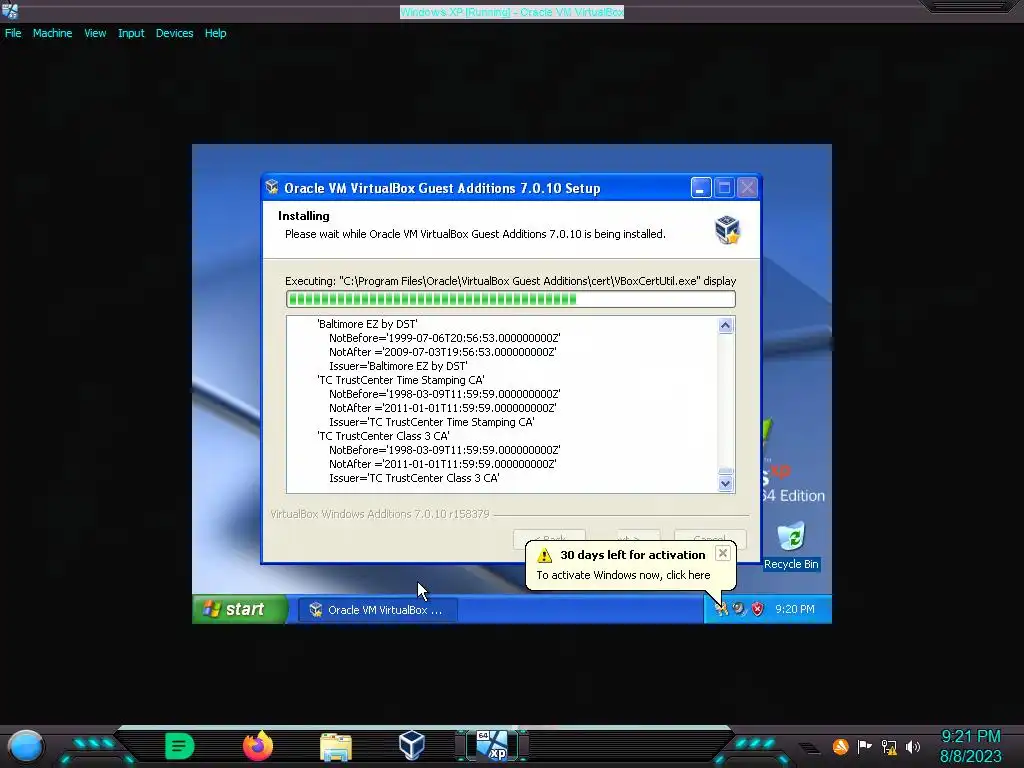Open VirtualBox Manager from the host taskbar
This screenshot has height=768, width=1024.
[412, 745]
